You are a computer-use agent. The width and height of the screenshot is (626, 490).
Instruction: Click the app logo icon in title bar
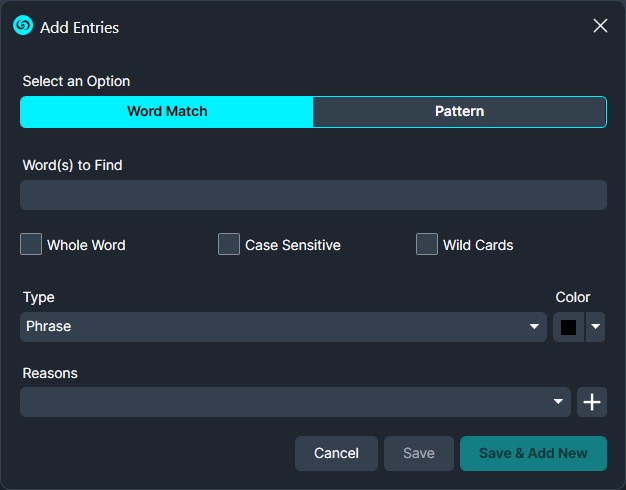click(x=23, y=26)
